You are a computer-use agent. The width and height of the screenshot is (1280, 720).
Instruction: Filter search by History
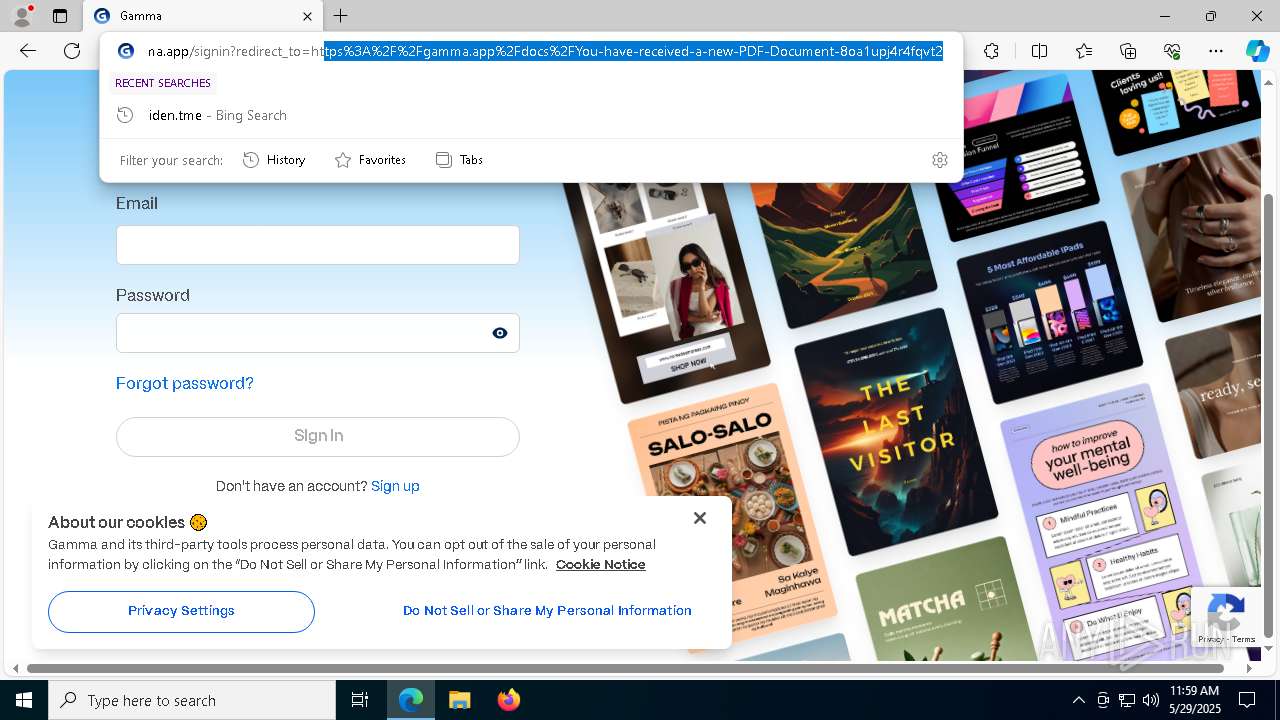275,160
